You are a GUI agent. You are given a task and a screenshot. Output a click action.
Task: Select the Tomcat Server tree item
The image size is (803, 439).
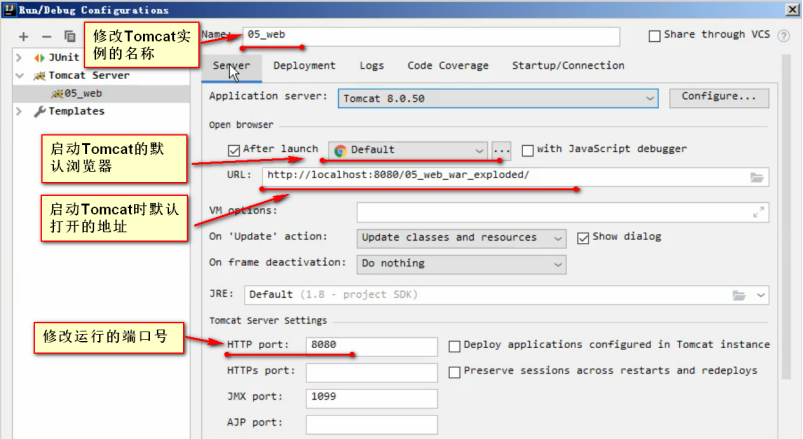(x=89, y=76)
